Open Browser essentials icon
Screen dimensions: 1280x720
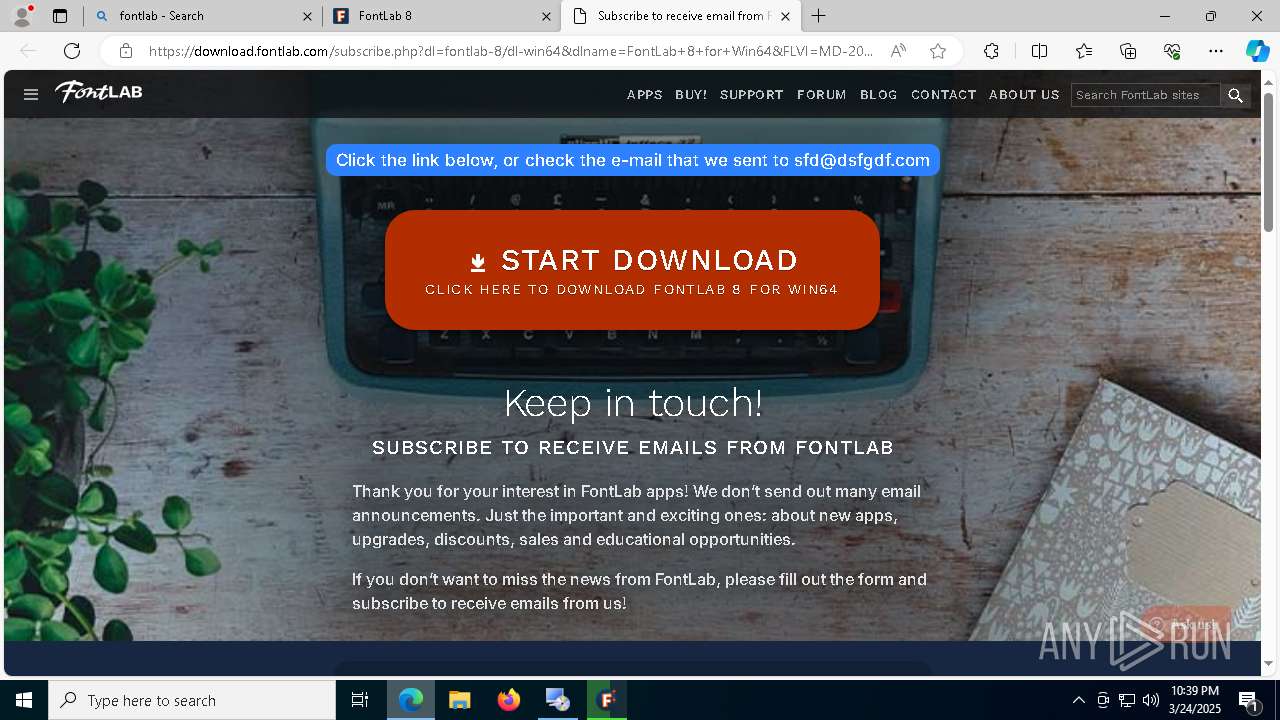click(1172, 51)
